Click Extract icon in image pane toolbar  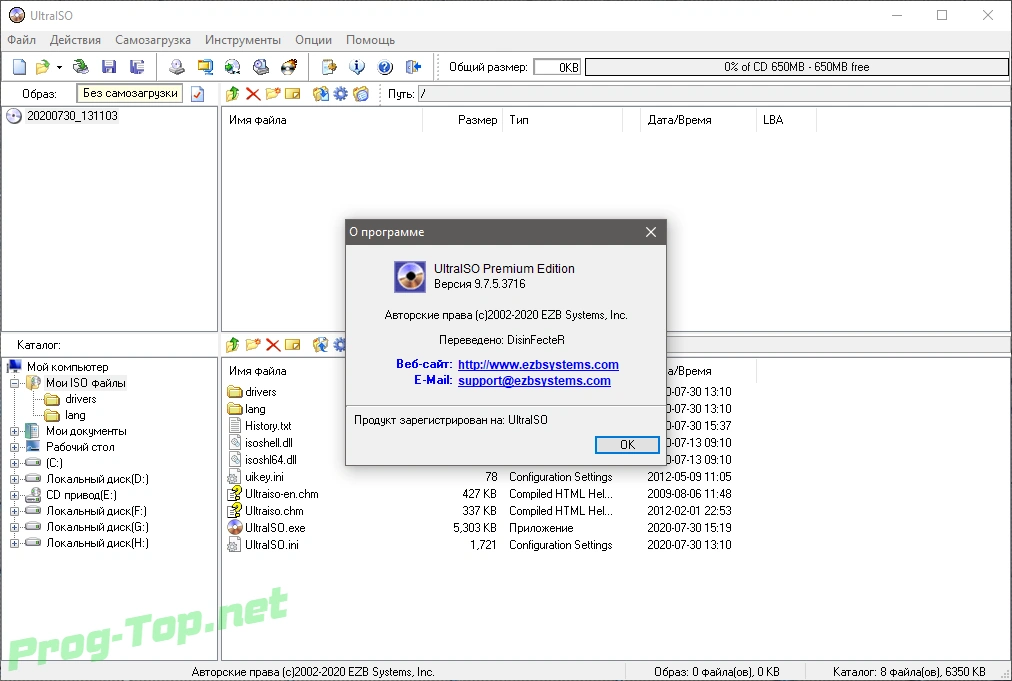click(x=320, y=94)
